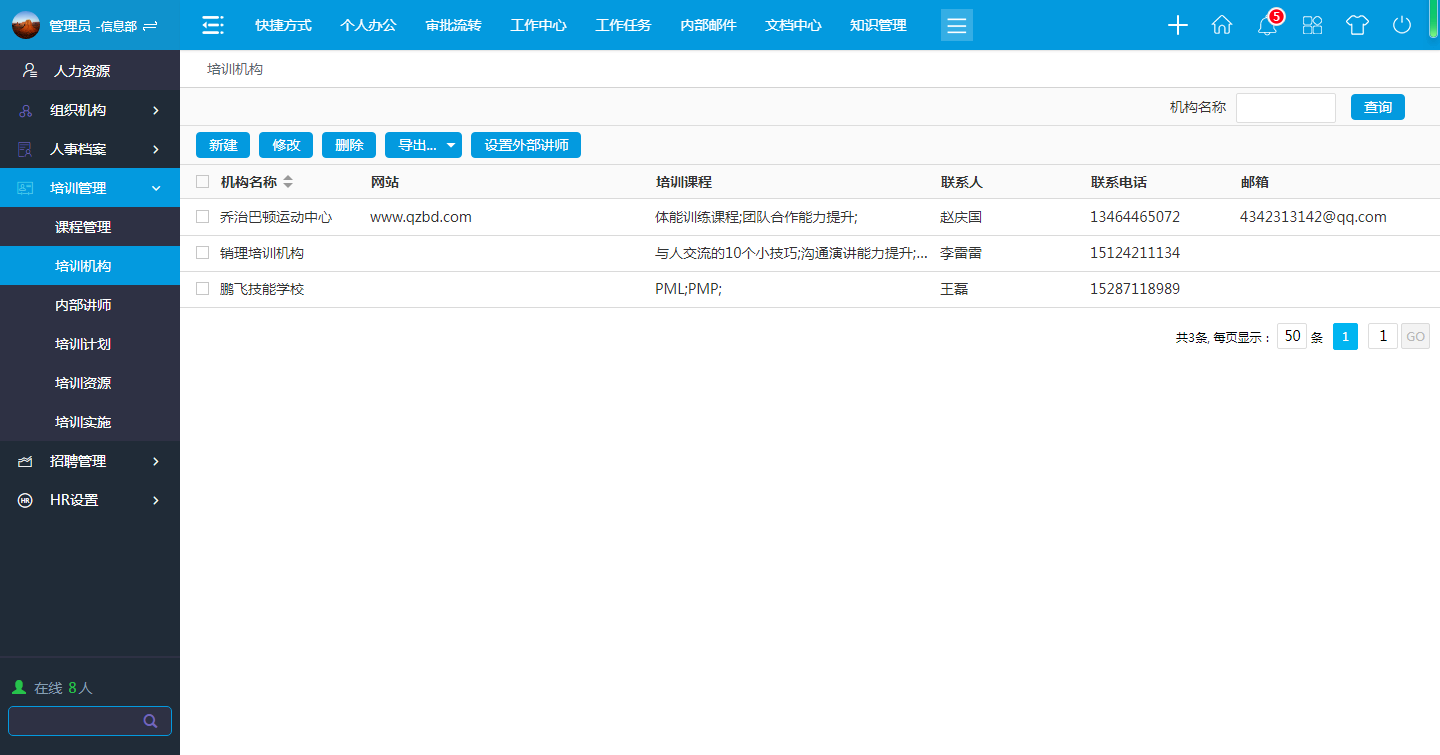Screen dimensions: 1440x755
Task: Focus the 机构名称 search input field
Action: 1286,108
